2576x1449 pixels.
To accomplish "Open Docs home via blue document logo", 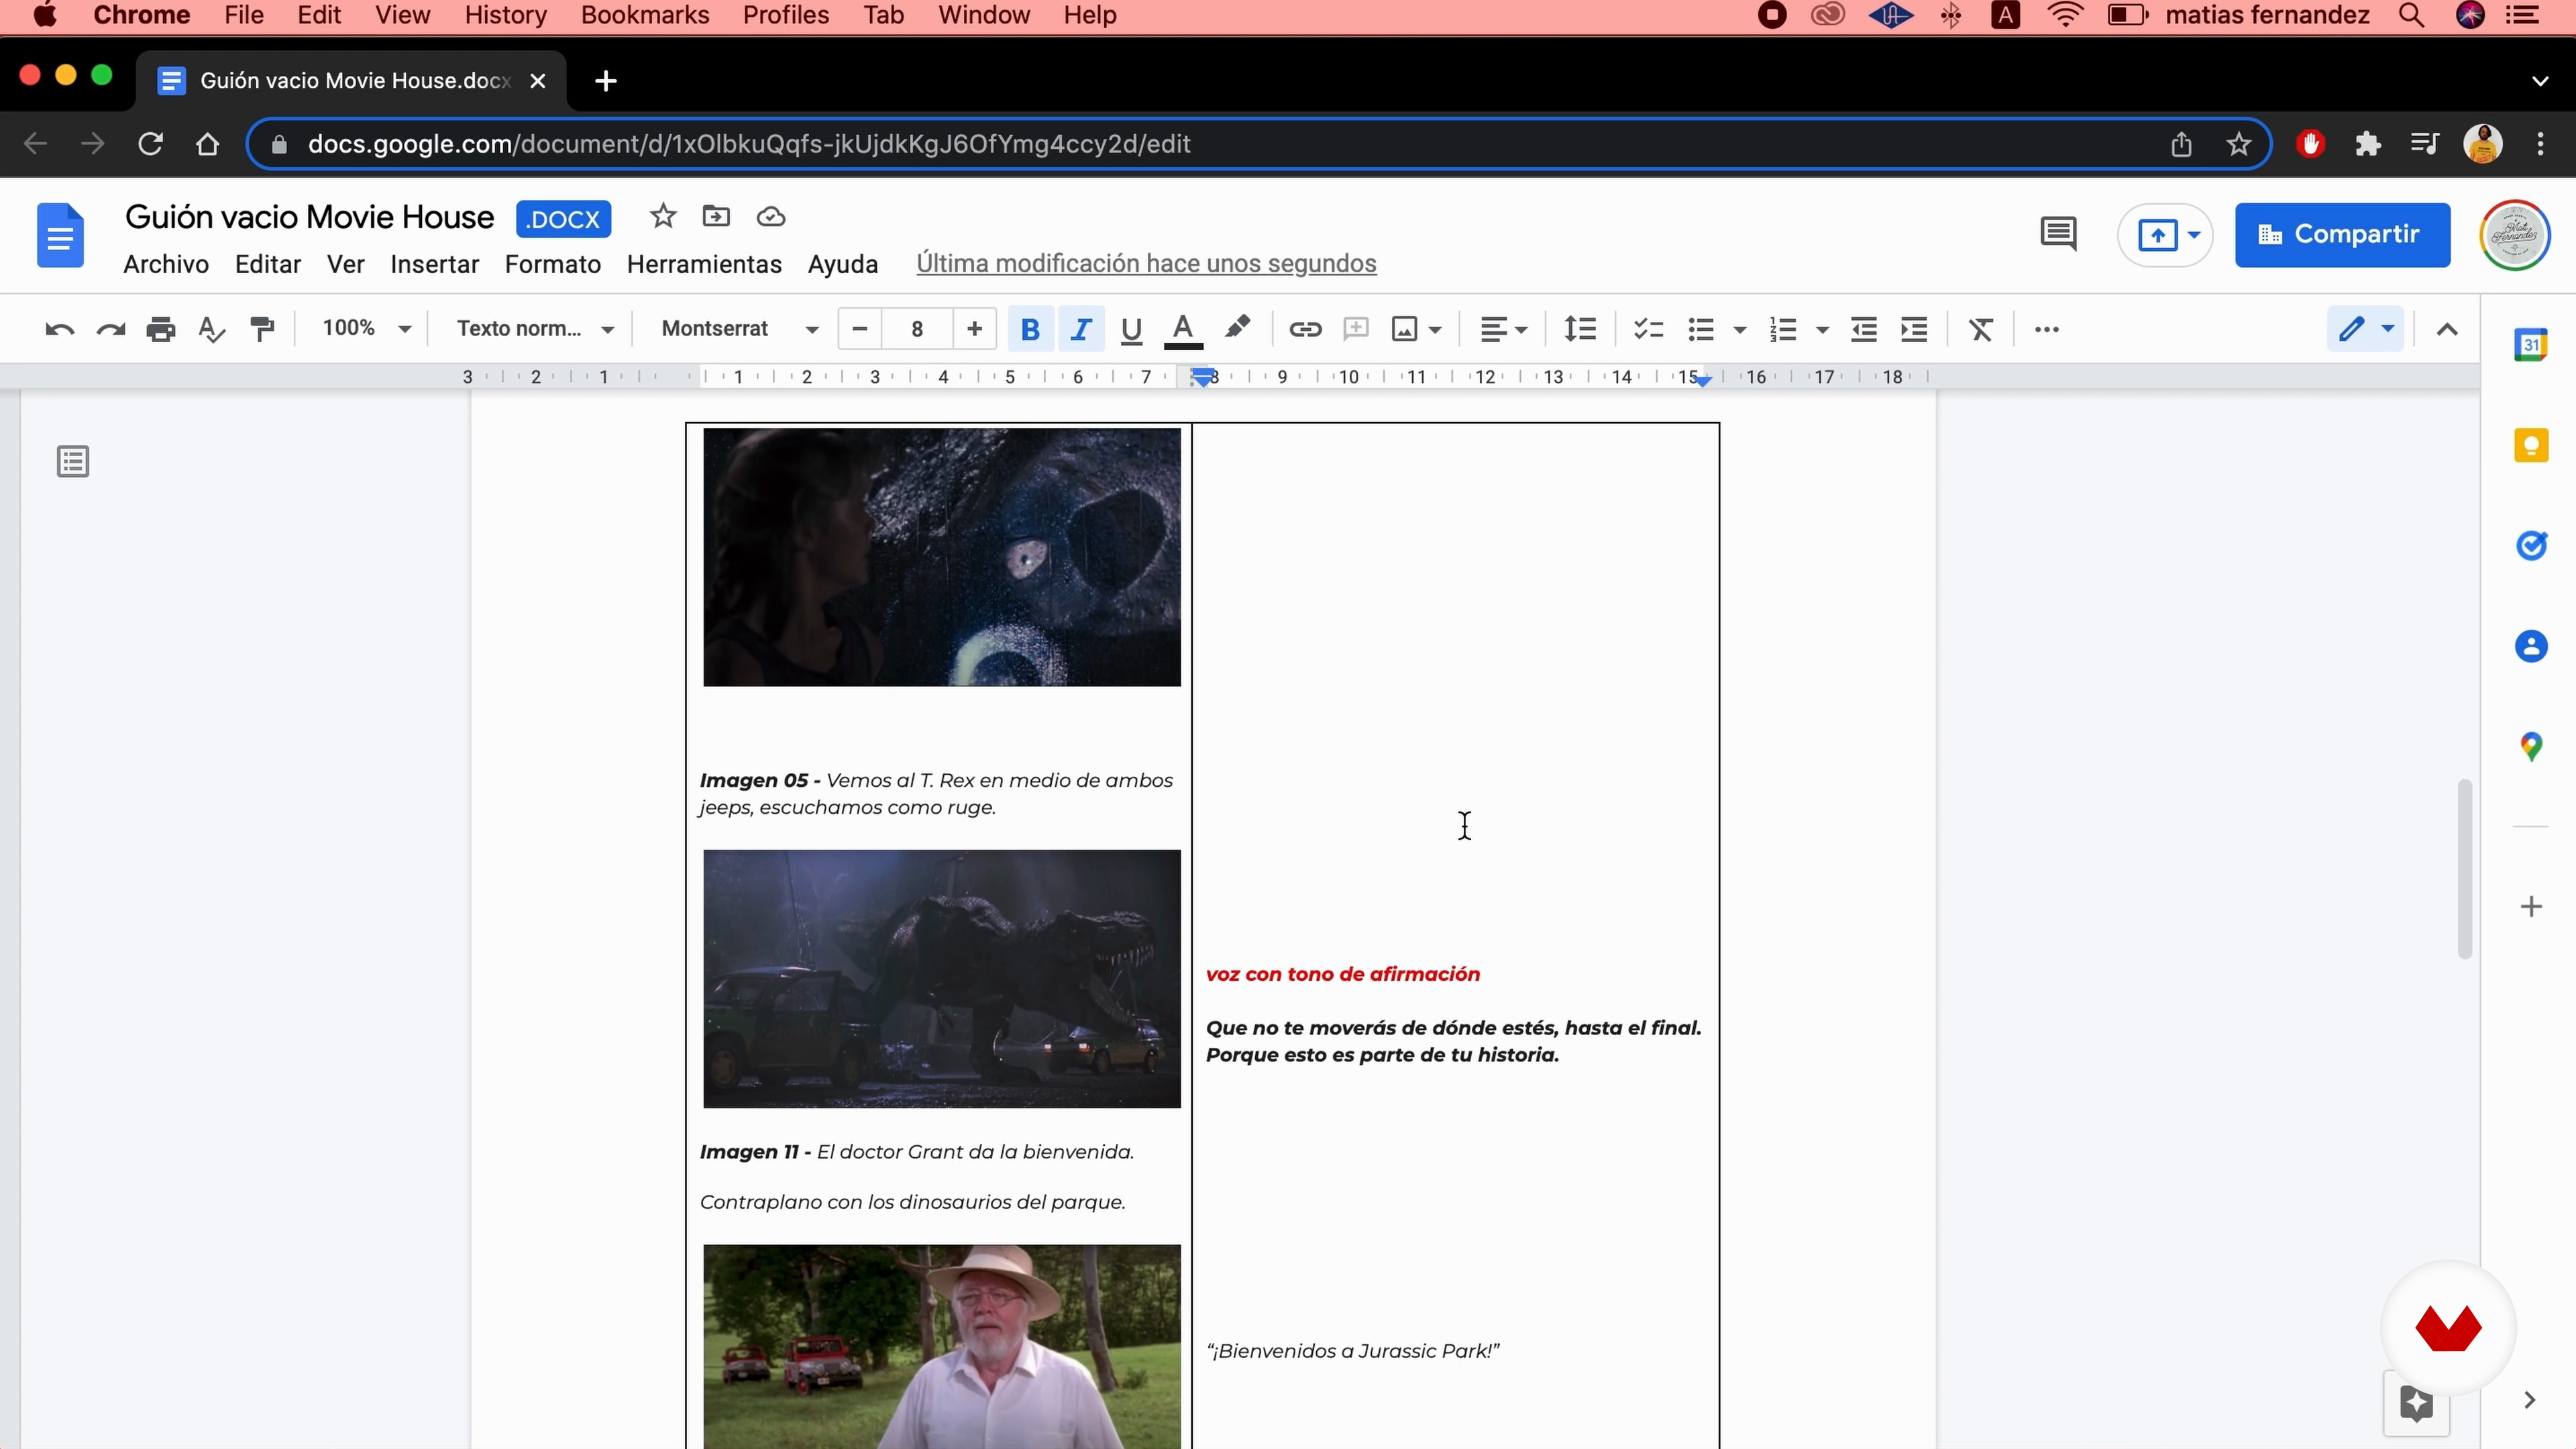I will pyautogui.click(x=60, y=235).
